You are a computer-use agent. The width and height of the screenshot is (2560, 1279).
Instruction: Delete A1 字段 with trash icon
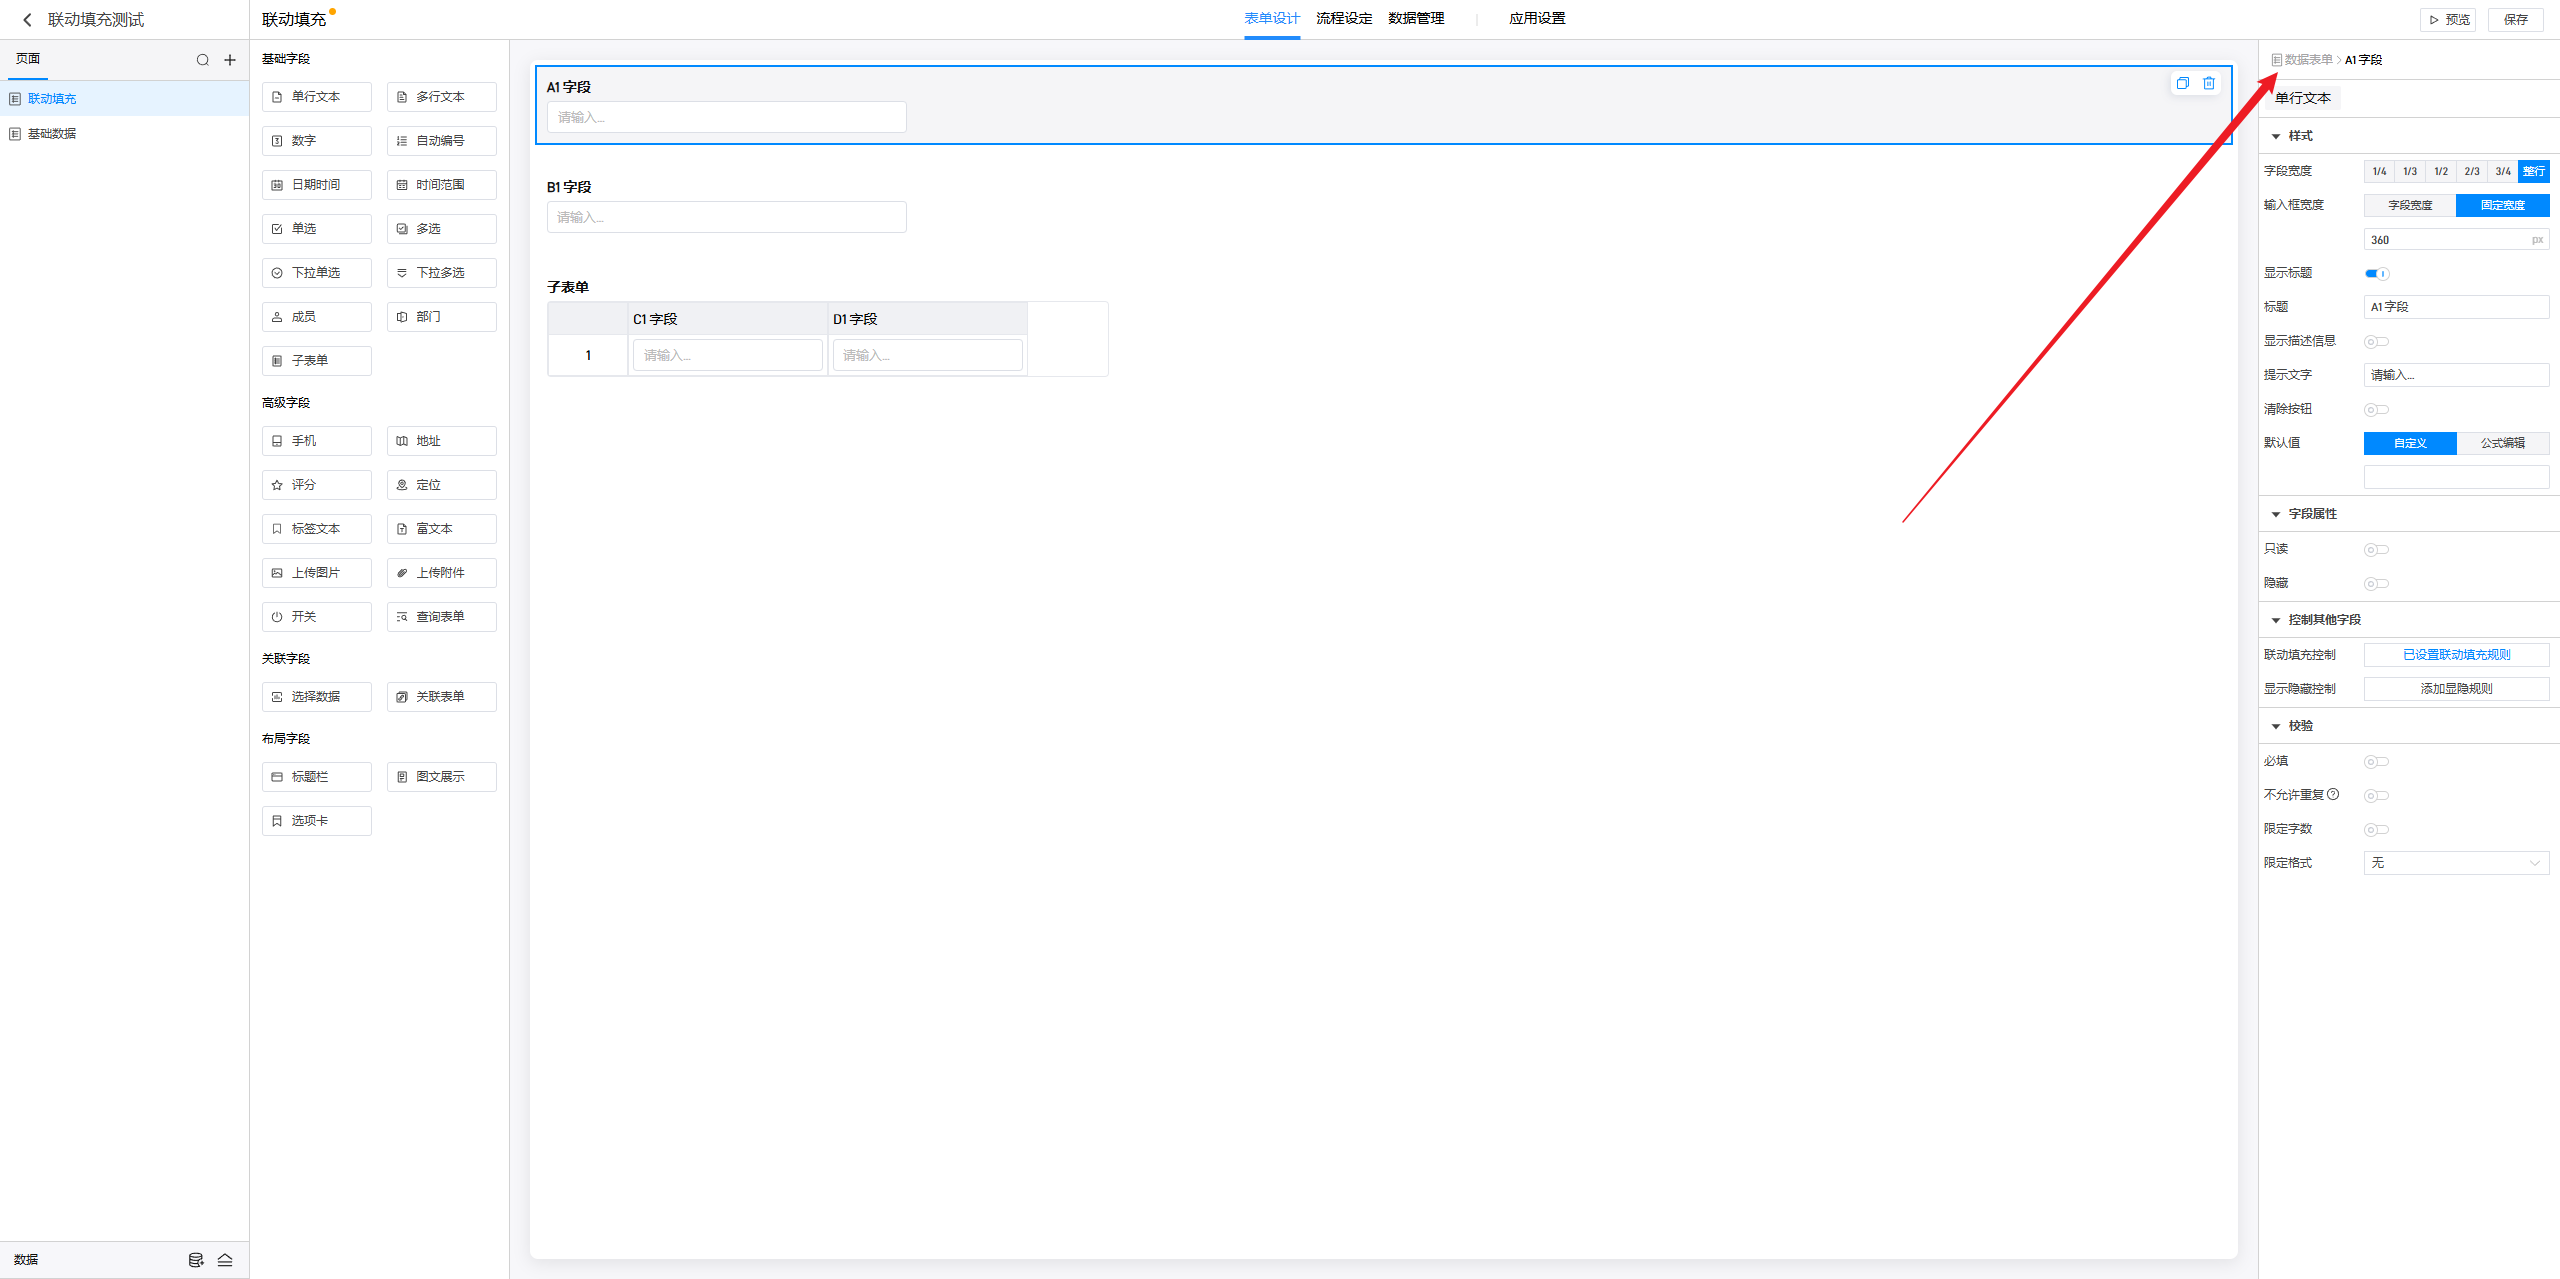2209,83
